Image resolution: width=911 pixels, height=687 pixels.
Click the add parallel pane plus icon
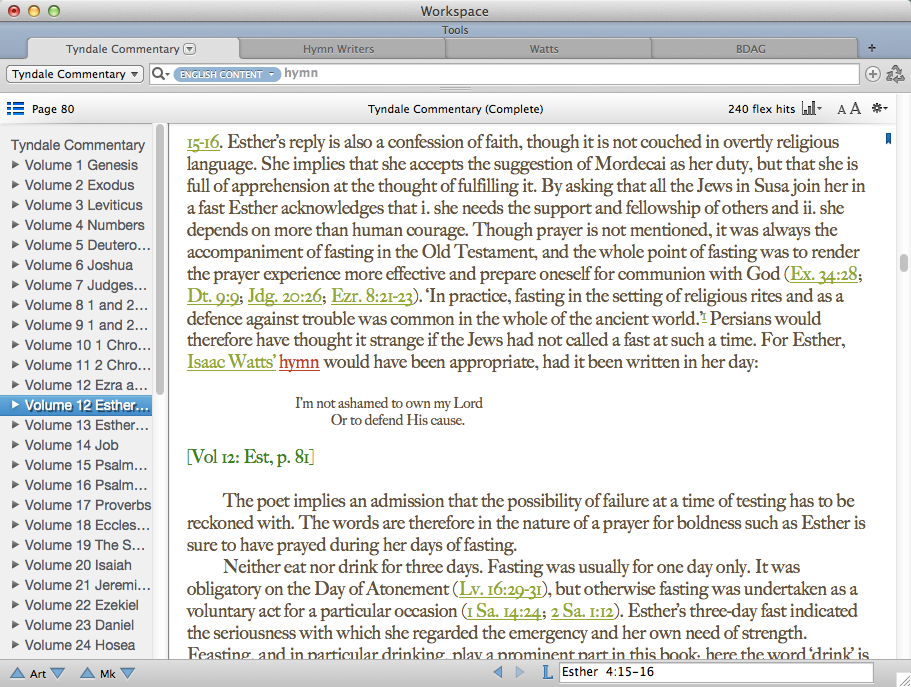coord(873,74)
